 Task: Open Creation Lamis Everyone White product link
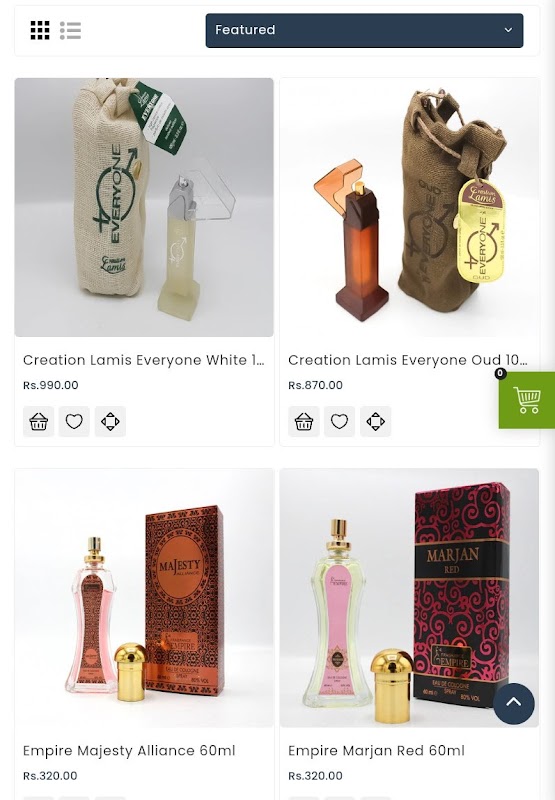point(144,360)
